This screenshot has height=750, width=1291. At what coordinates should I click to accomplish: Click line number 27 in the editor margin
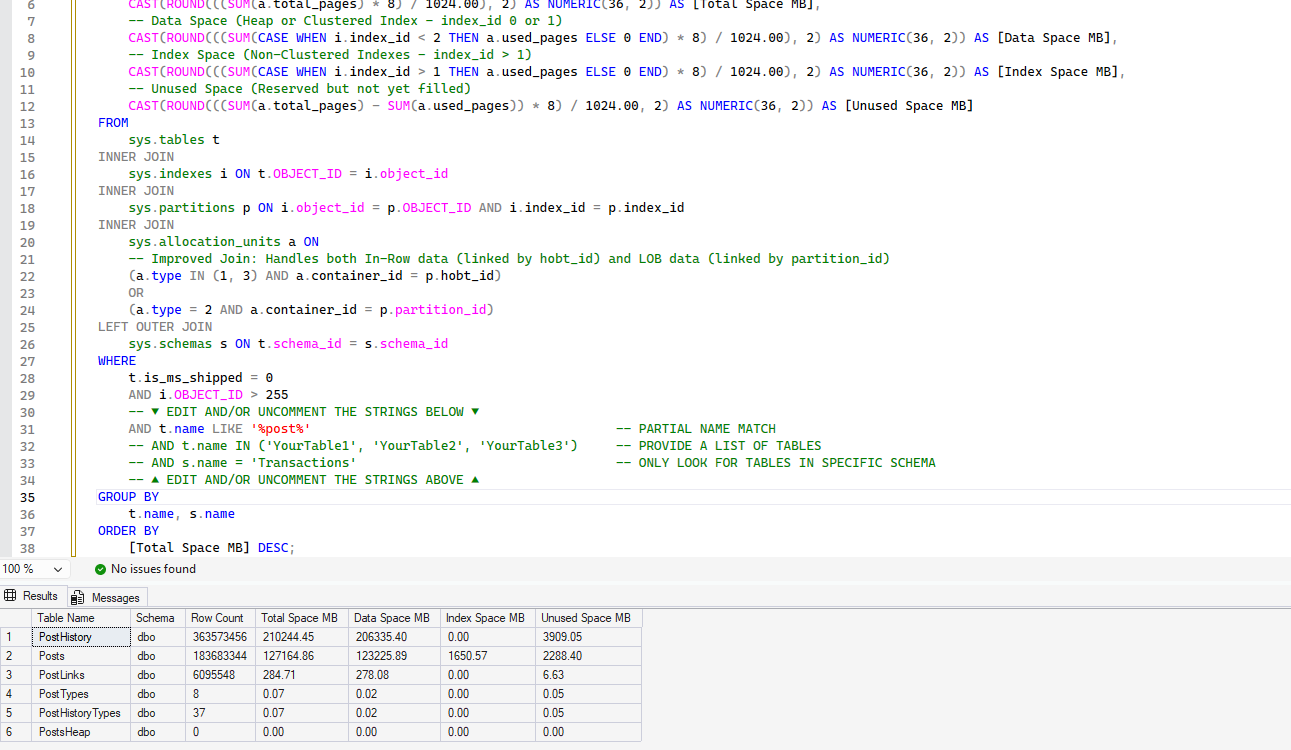27,361
